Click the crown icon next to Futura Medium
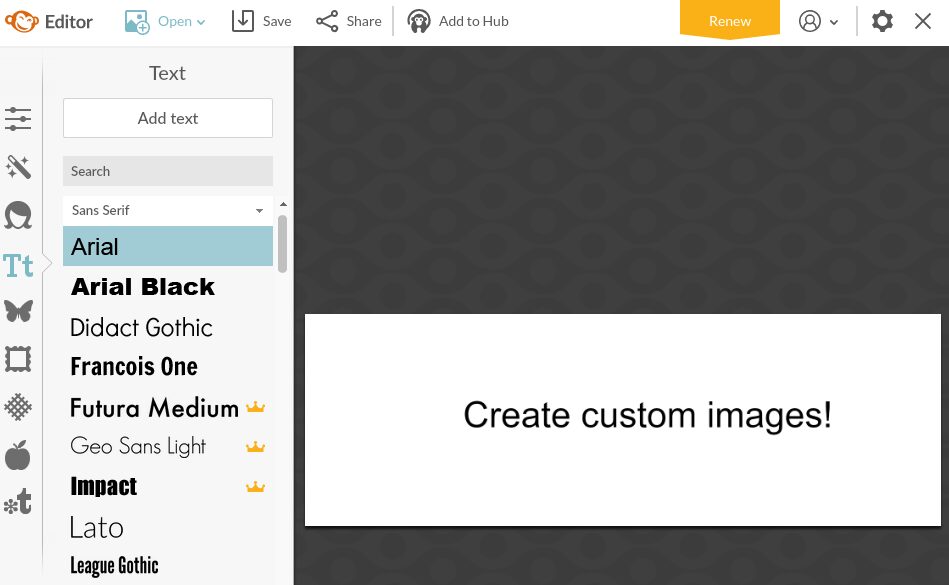This screenshot has height=585, width=949. 255,407
